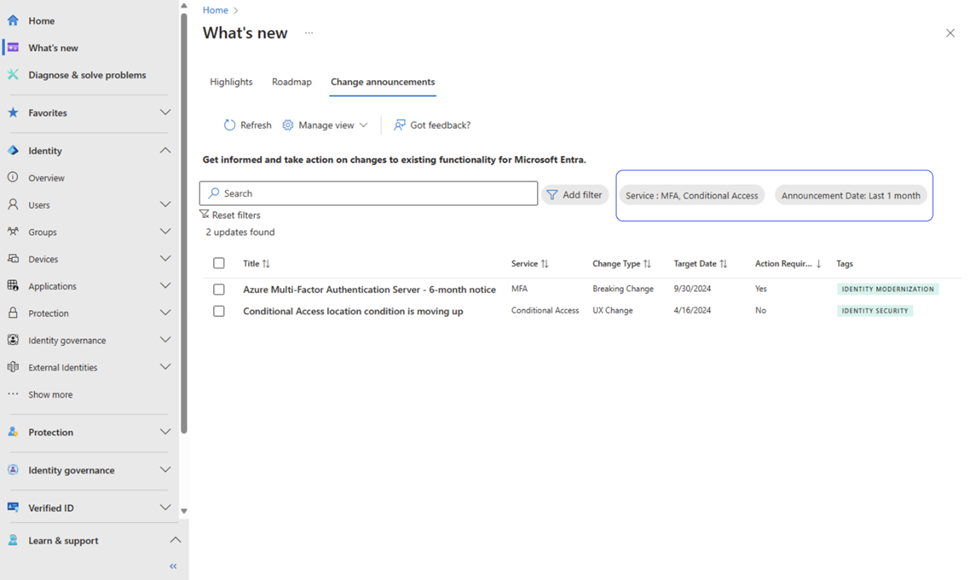Click the Favorites star icon
The height and width of the screenshot is (580, 975).
13,113
